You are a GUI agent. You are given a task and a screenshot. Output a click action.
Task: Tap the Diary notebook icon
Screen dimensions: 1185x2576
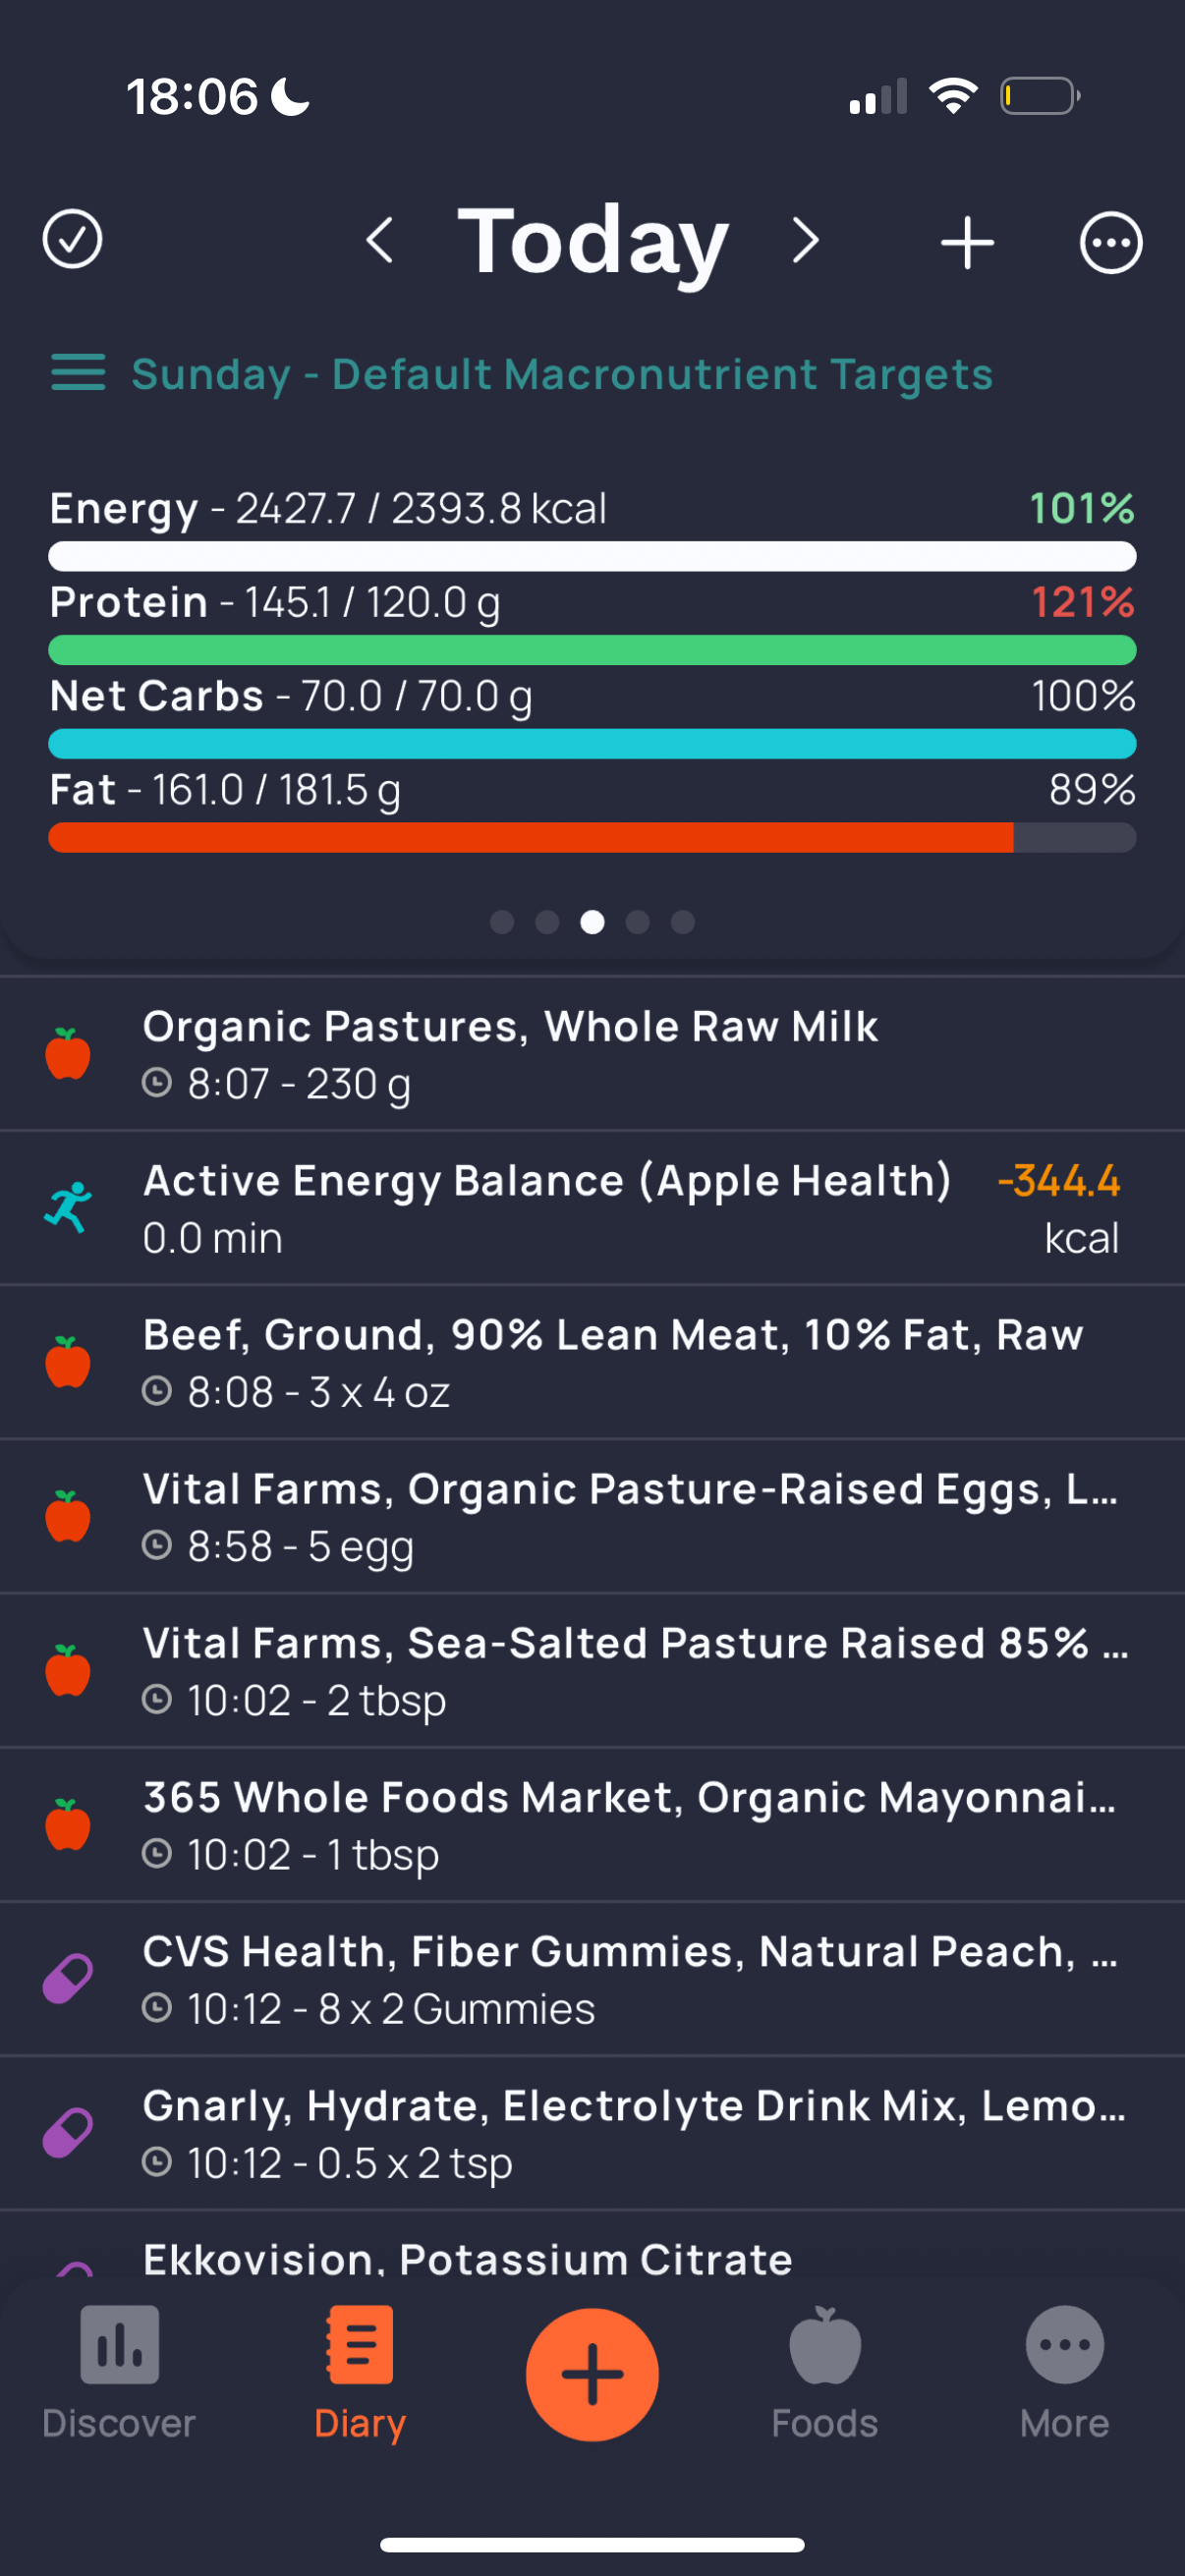360,2345
